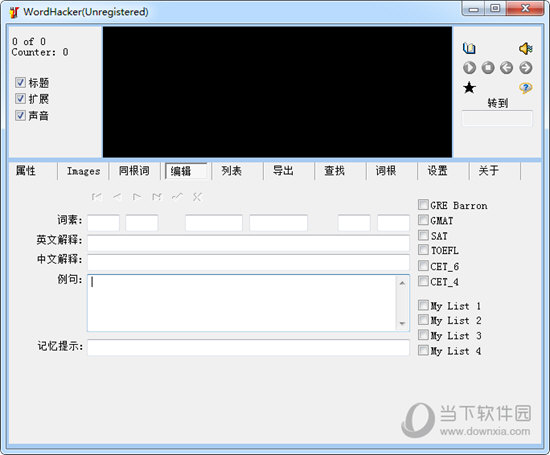The height and width of the screenshot is (455, 550).
Task: Close the WordHacker window
Action: (525, 9)
